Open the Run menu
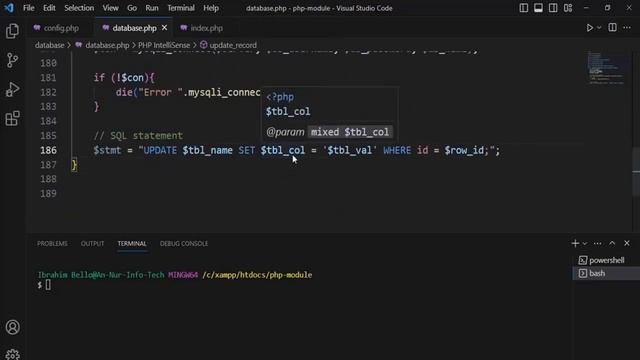 152,8
